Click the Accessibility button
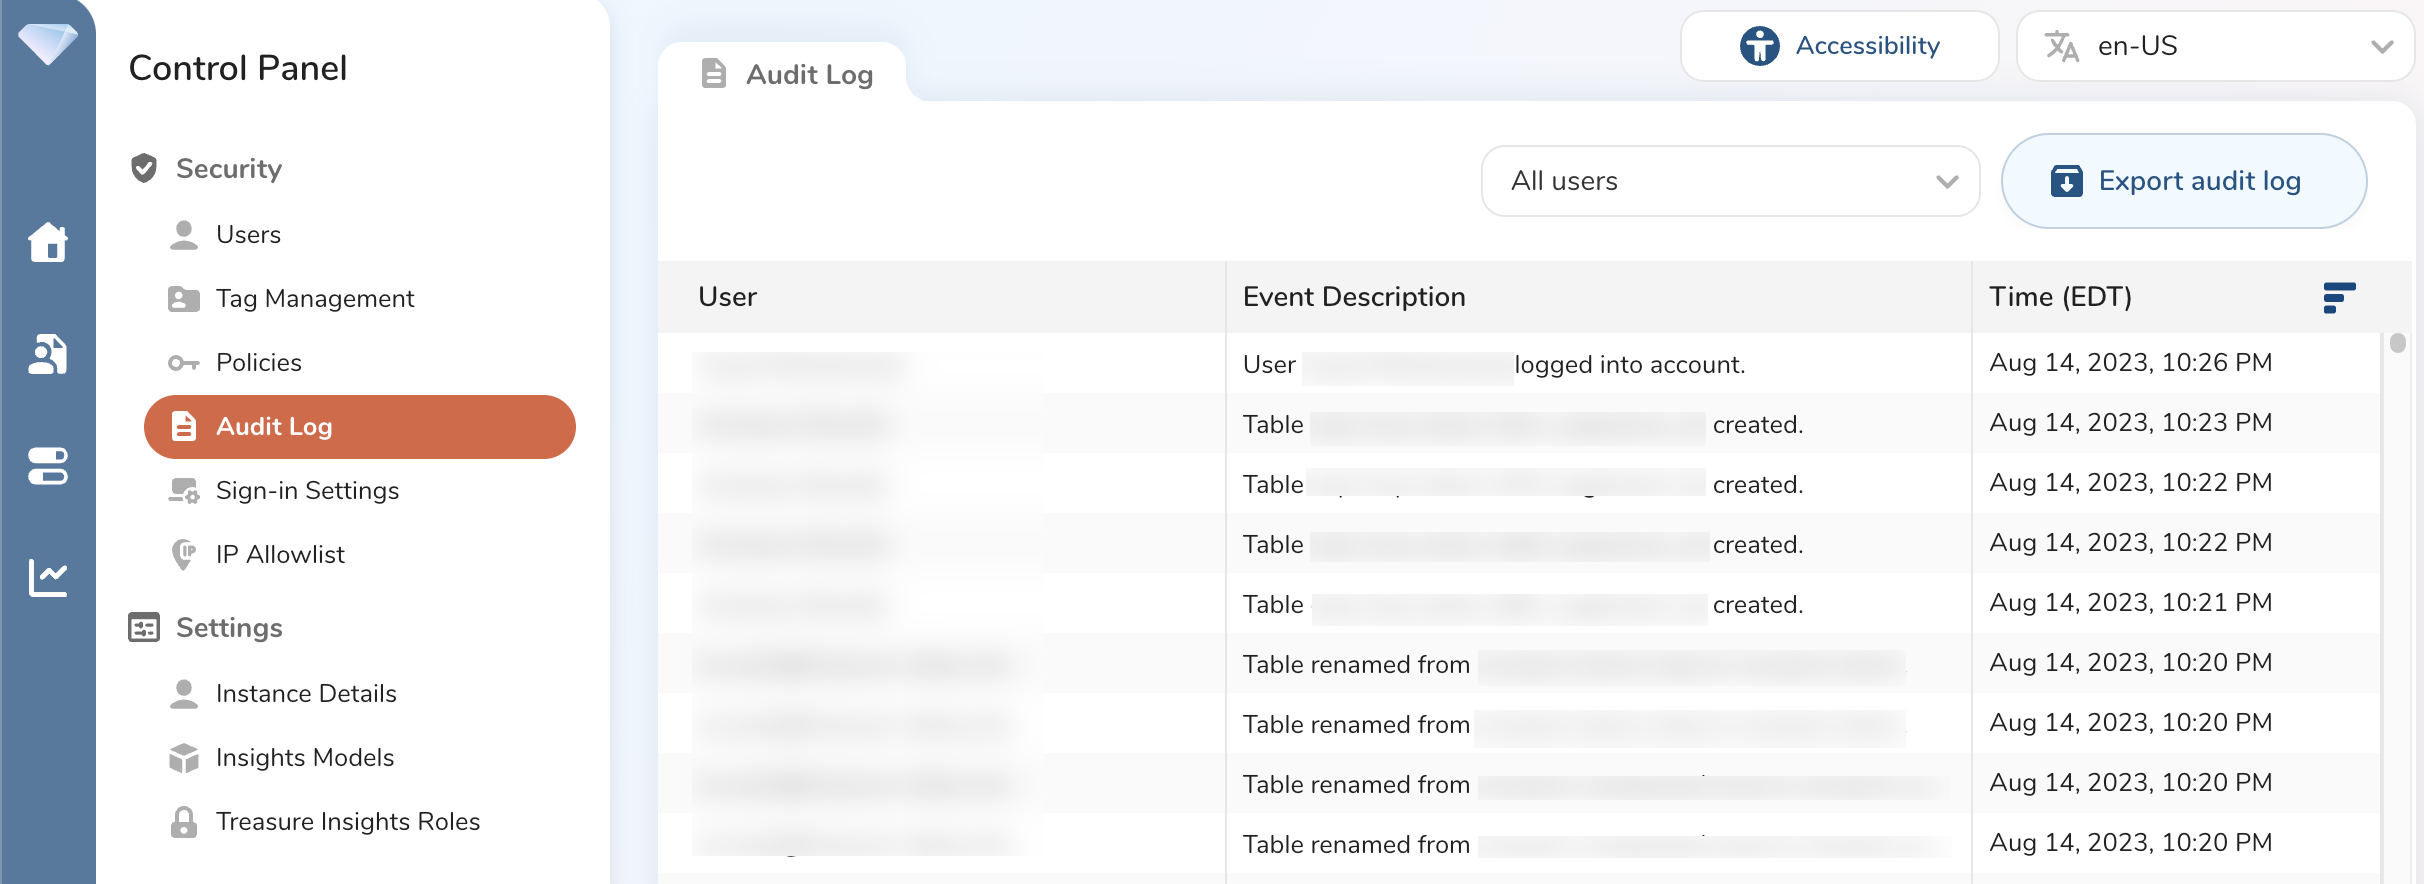Viewport: 2424px width, 884px height. [1839, 46]
